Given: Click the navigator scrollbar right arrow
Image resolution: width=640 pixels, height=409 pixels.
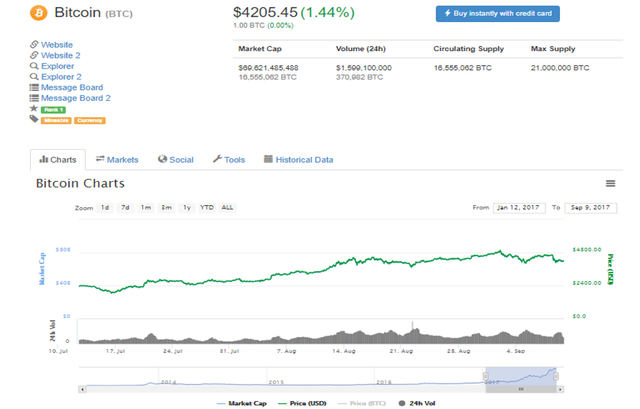Looking at the screenshot, I should pyautogui.click(x=561, y=389).
